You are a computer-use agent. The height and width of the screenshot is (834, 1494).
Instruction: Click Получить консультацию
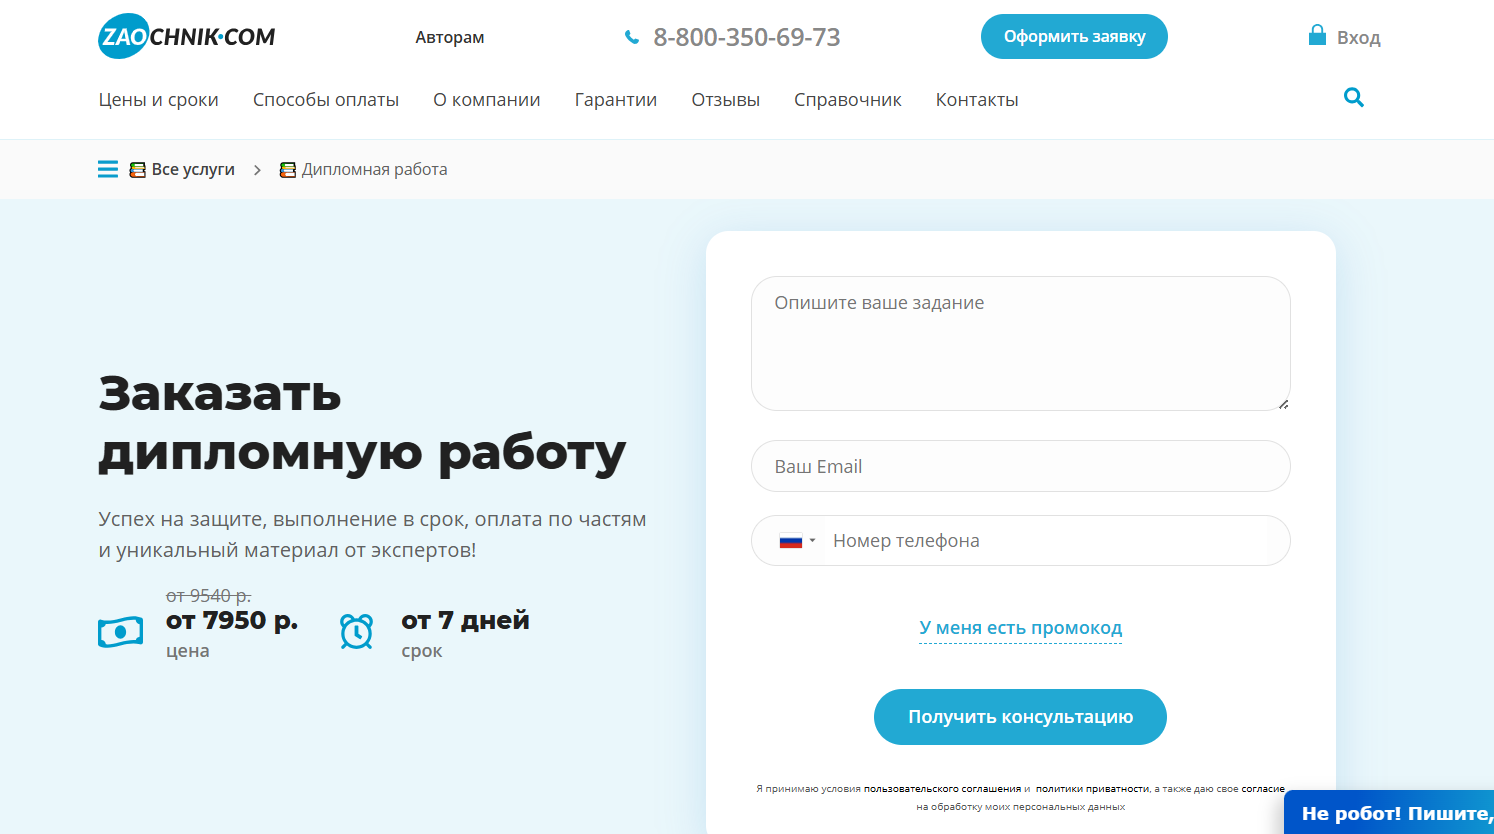click(x=1020, y=716)
